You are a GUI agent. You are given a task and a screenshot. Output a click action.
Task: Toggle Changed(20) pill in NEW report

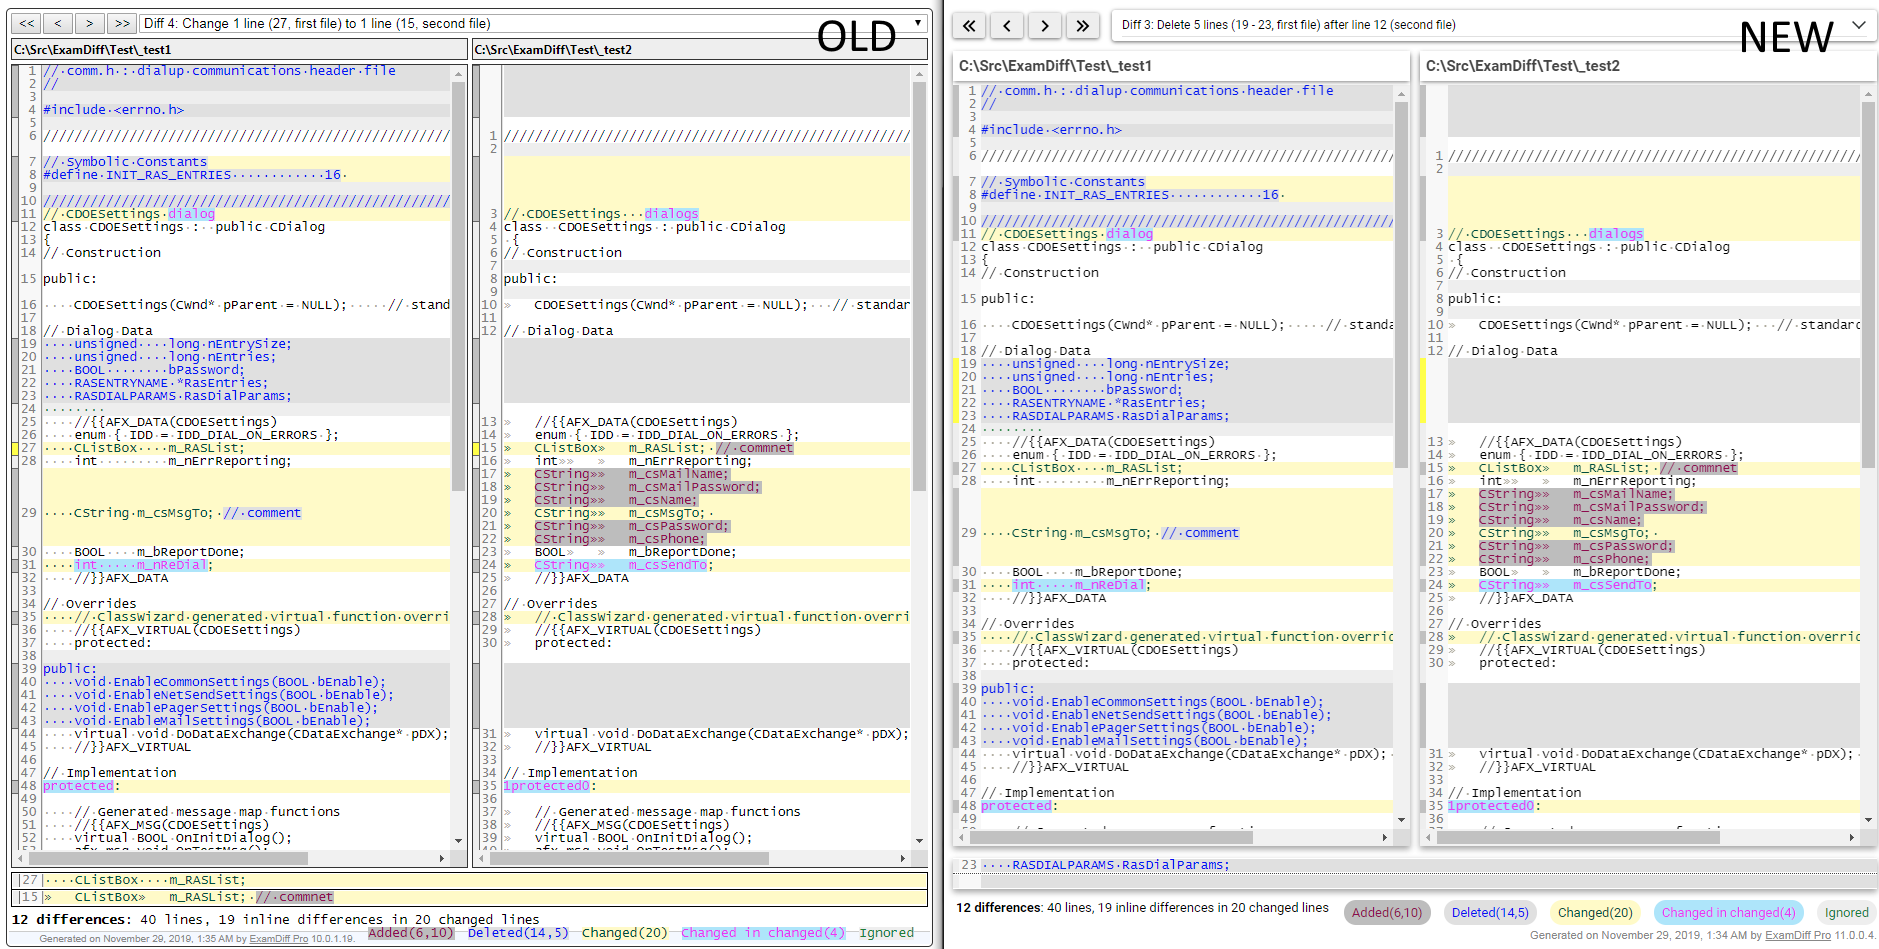(1595, 912)
